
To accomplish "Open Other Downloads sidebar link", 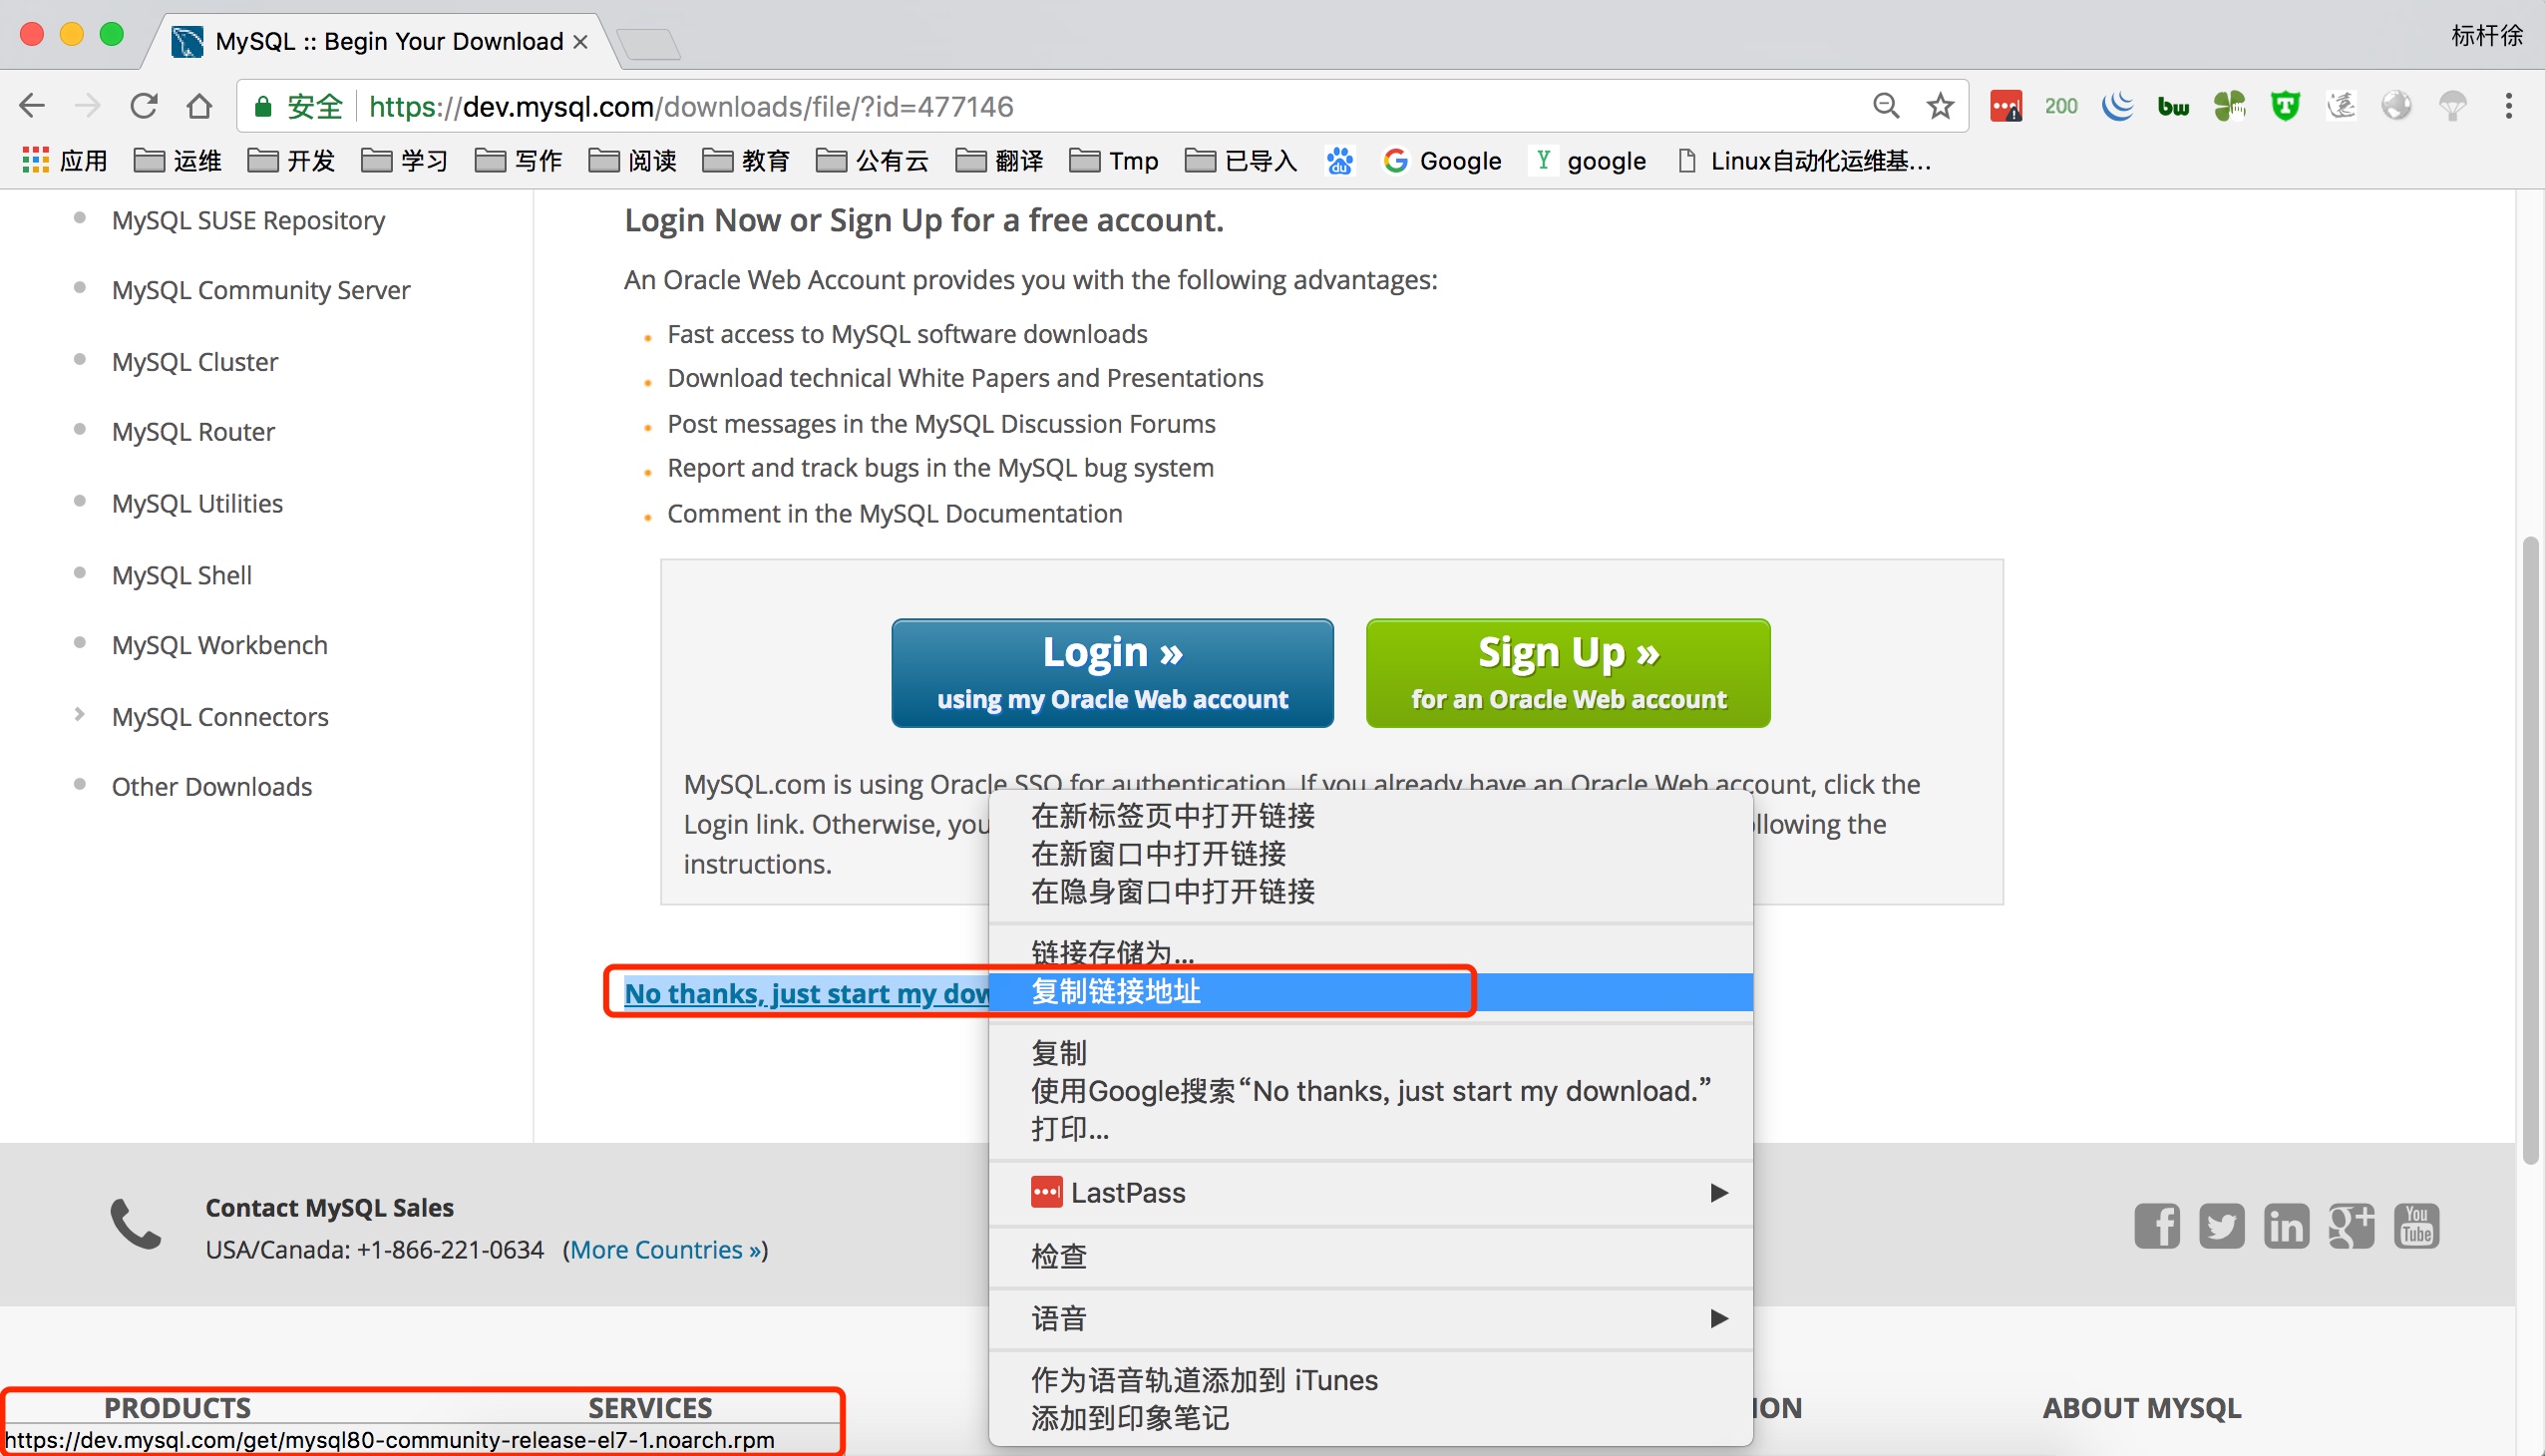I will pyautogui.click(x=212, y=787).
